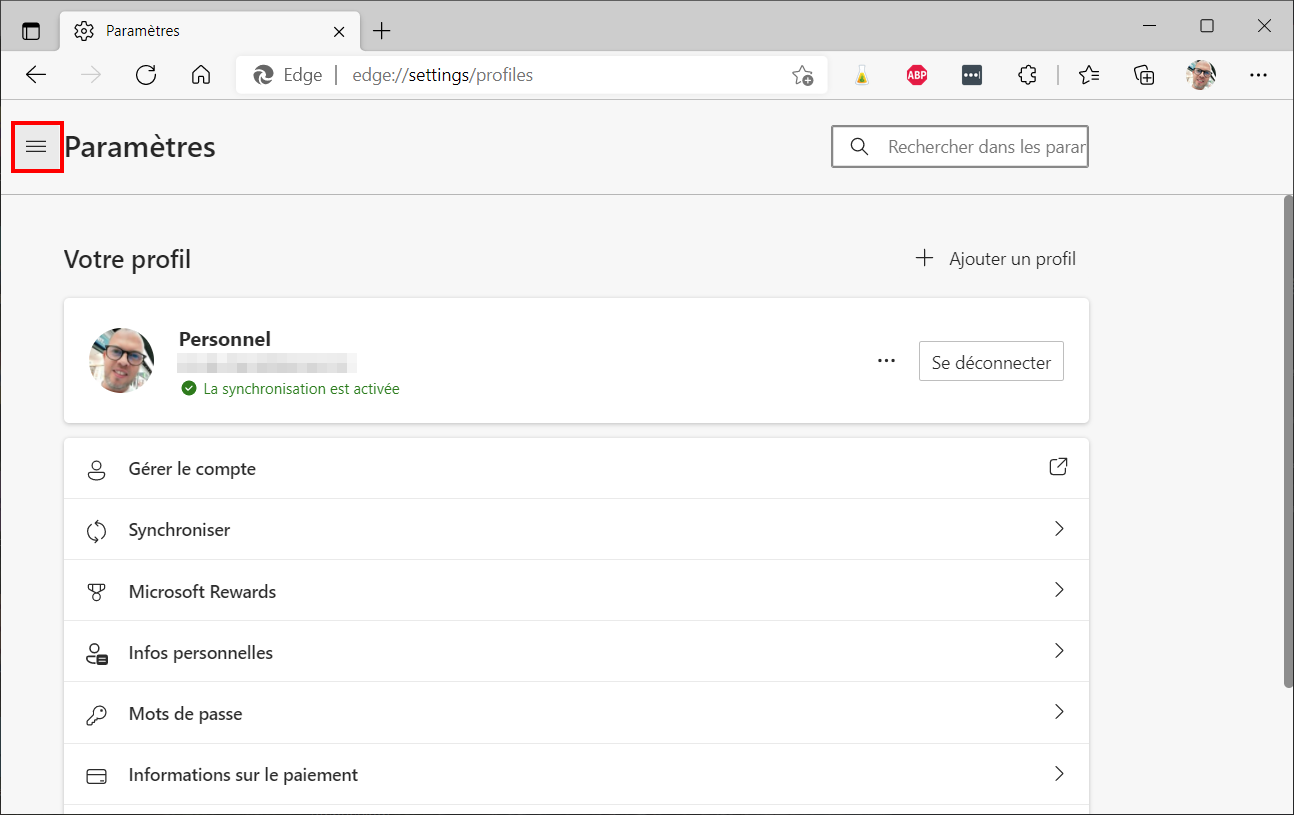Reload the page with Refresh icon
Viewport: 1294px width, 815px height.
[x=146, y=75]
